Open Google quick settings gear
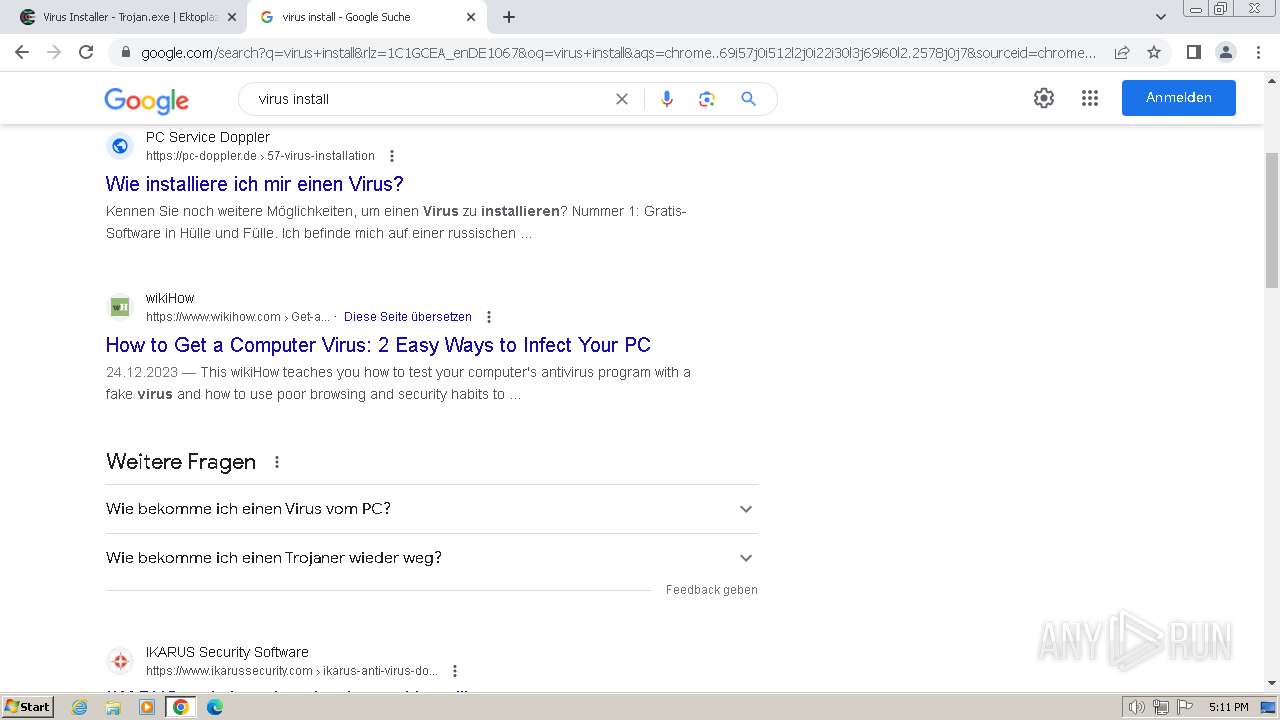The width and height of the screenshot is (1280, 720). (1044, 98)
